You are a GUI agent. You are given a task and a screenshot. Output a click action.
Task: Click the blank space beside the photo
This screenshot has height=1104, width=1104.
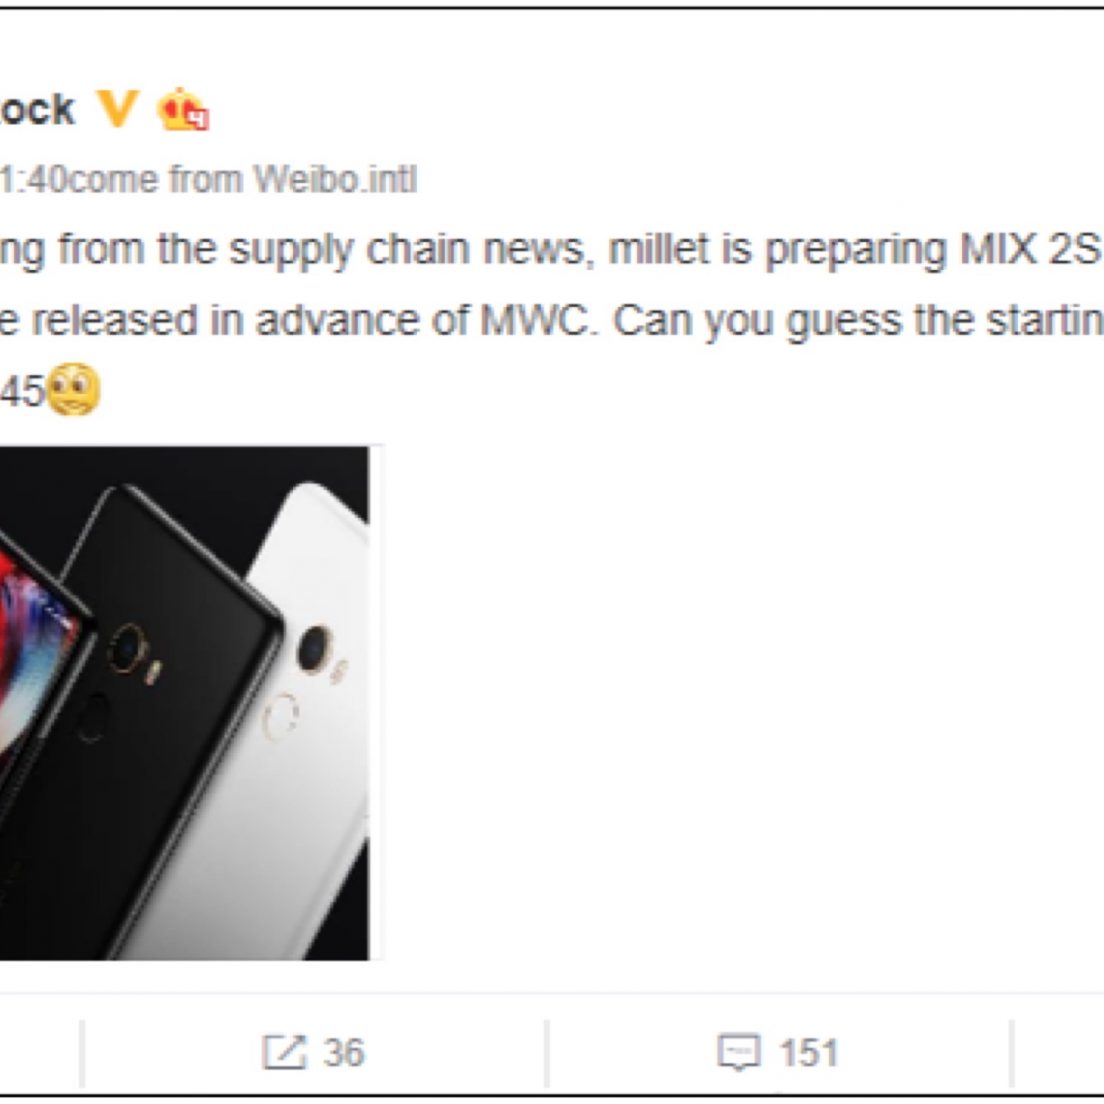pos(739,703)
